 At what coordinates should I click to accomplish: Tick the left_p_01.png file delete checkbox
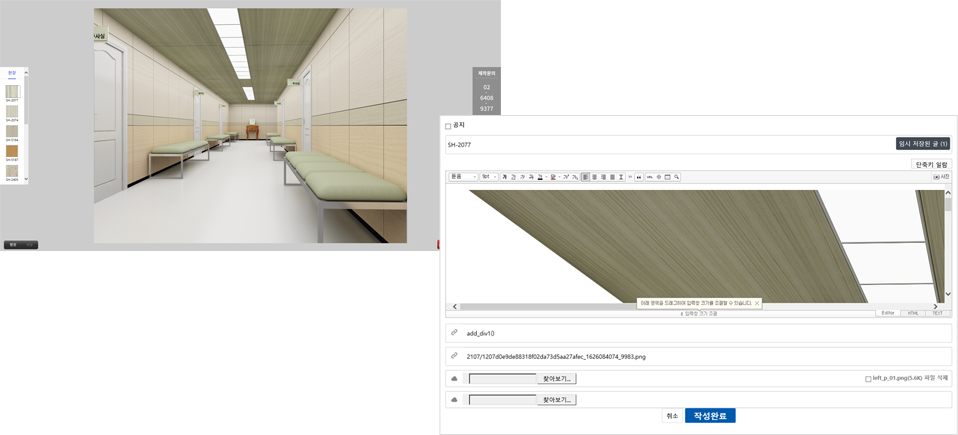click(868, 379)
